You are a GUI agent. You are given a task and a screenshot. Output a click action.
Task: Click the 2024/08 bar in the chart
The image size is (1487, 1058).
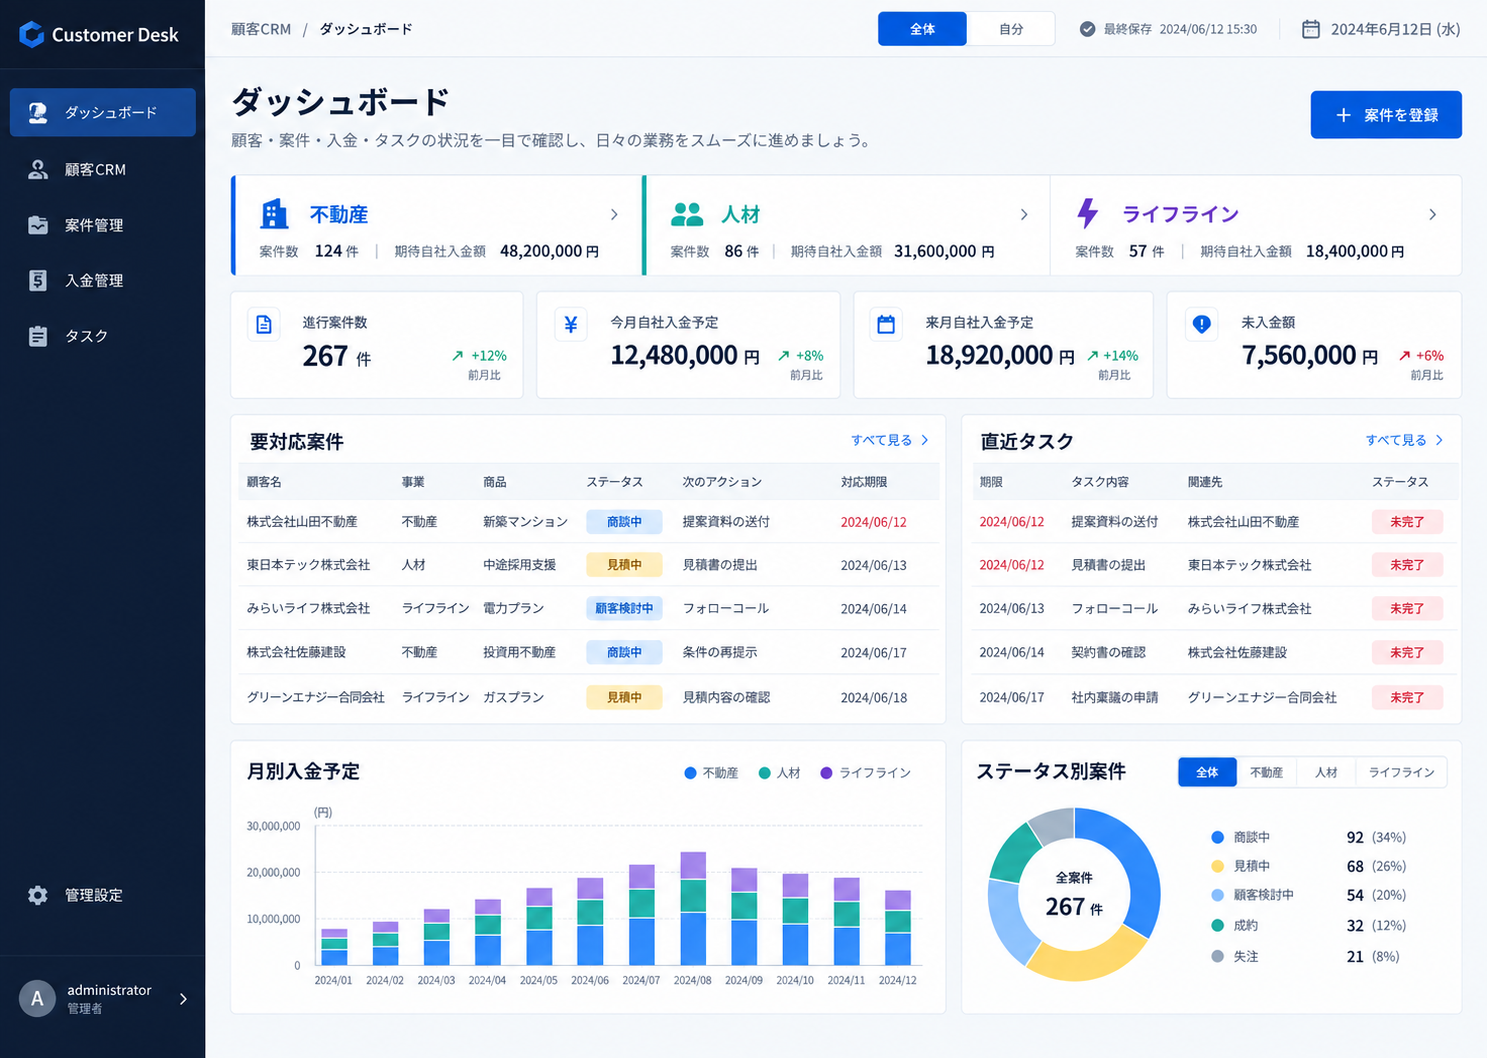tap(693, 908)
